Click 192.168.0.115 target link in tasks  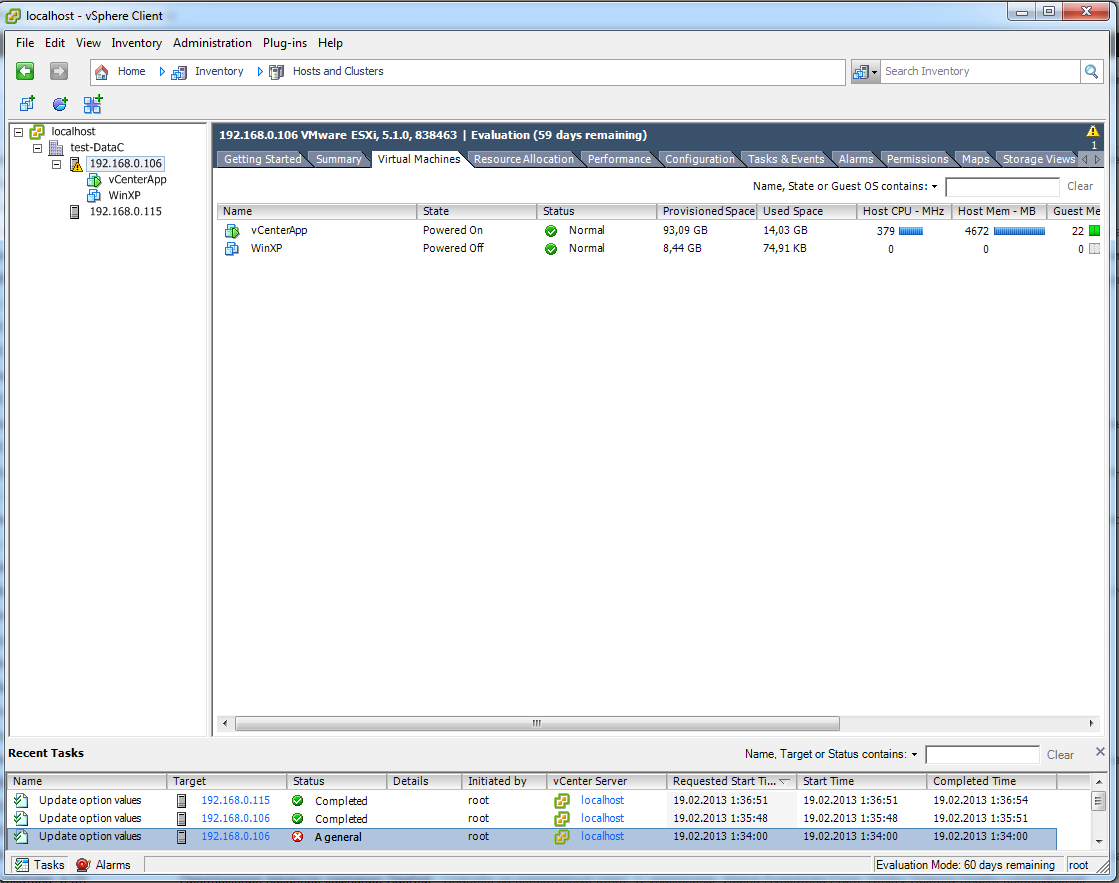pyautogui.click(x=236, y=800)
